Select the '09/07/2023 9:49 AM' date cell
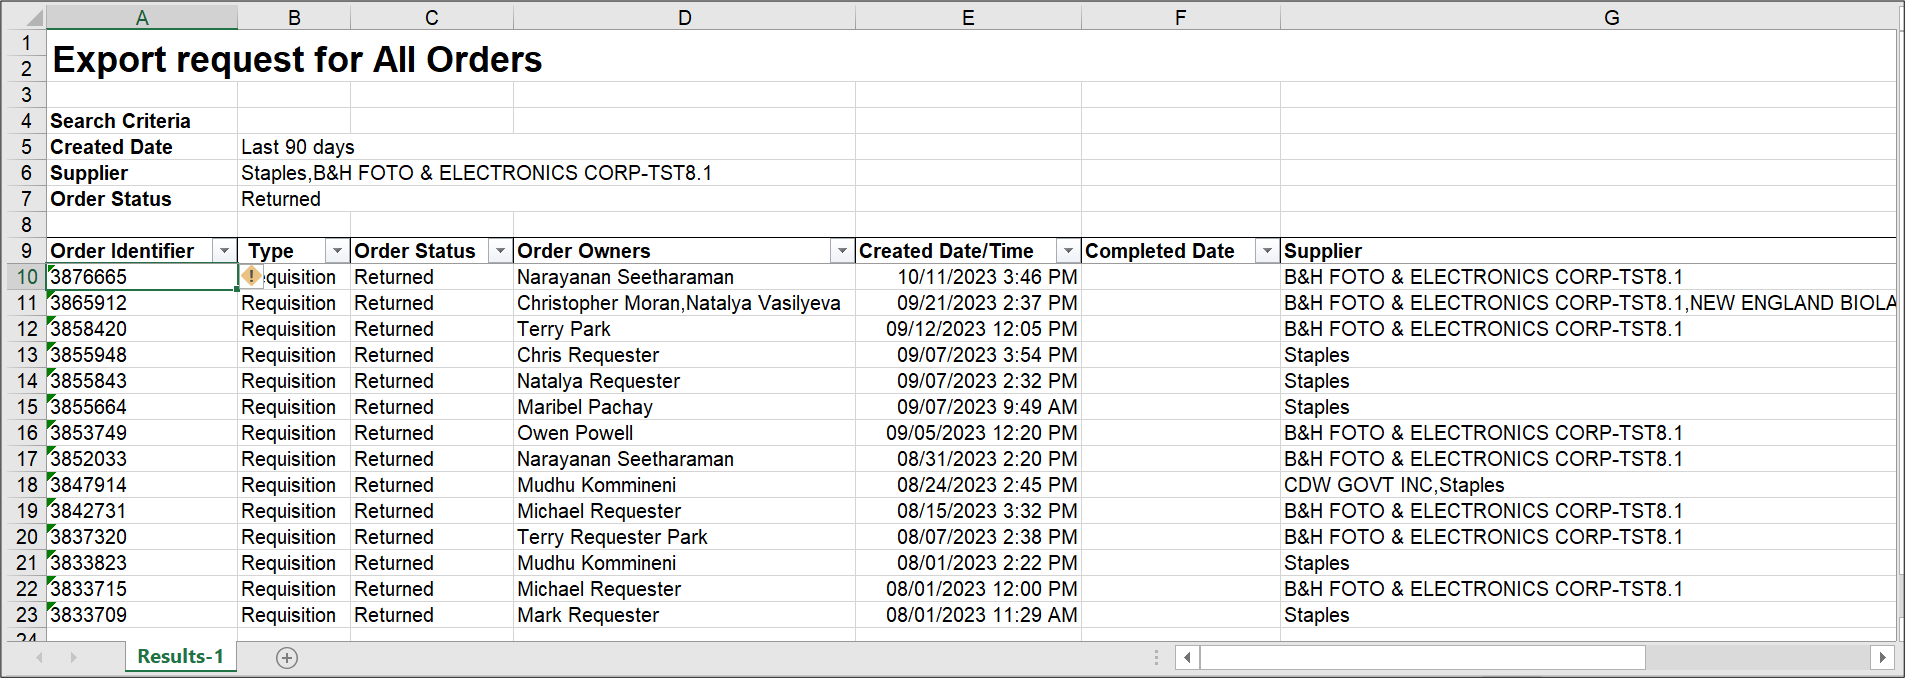Image resolution: width=1905 pixels, height=678 pixels. coord(968,407)
